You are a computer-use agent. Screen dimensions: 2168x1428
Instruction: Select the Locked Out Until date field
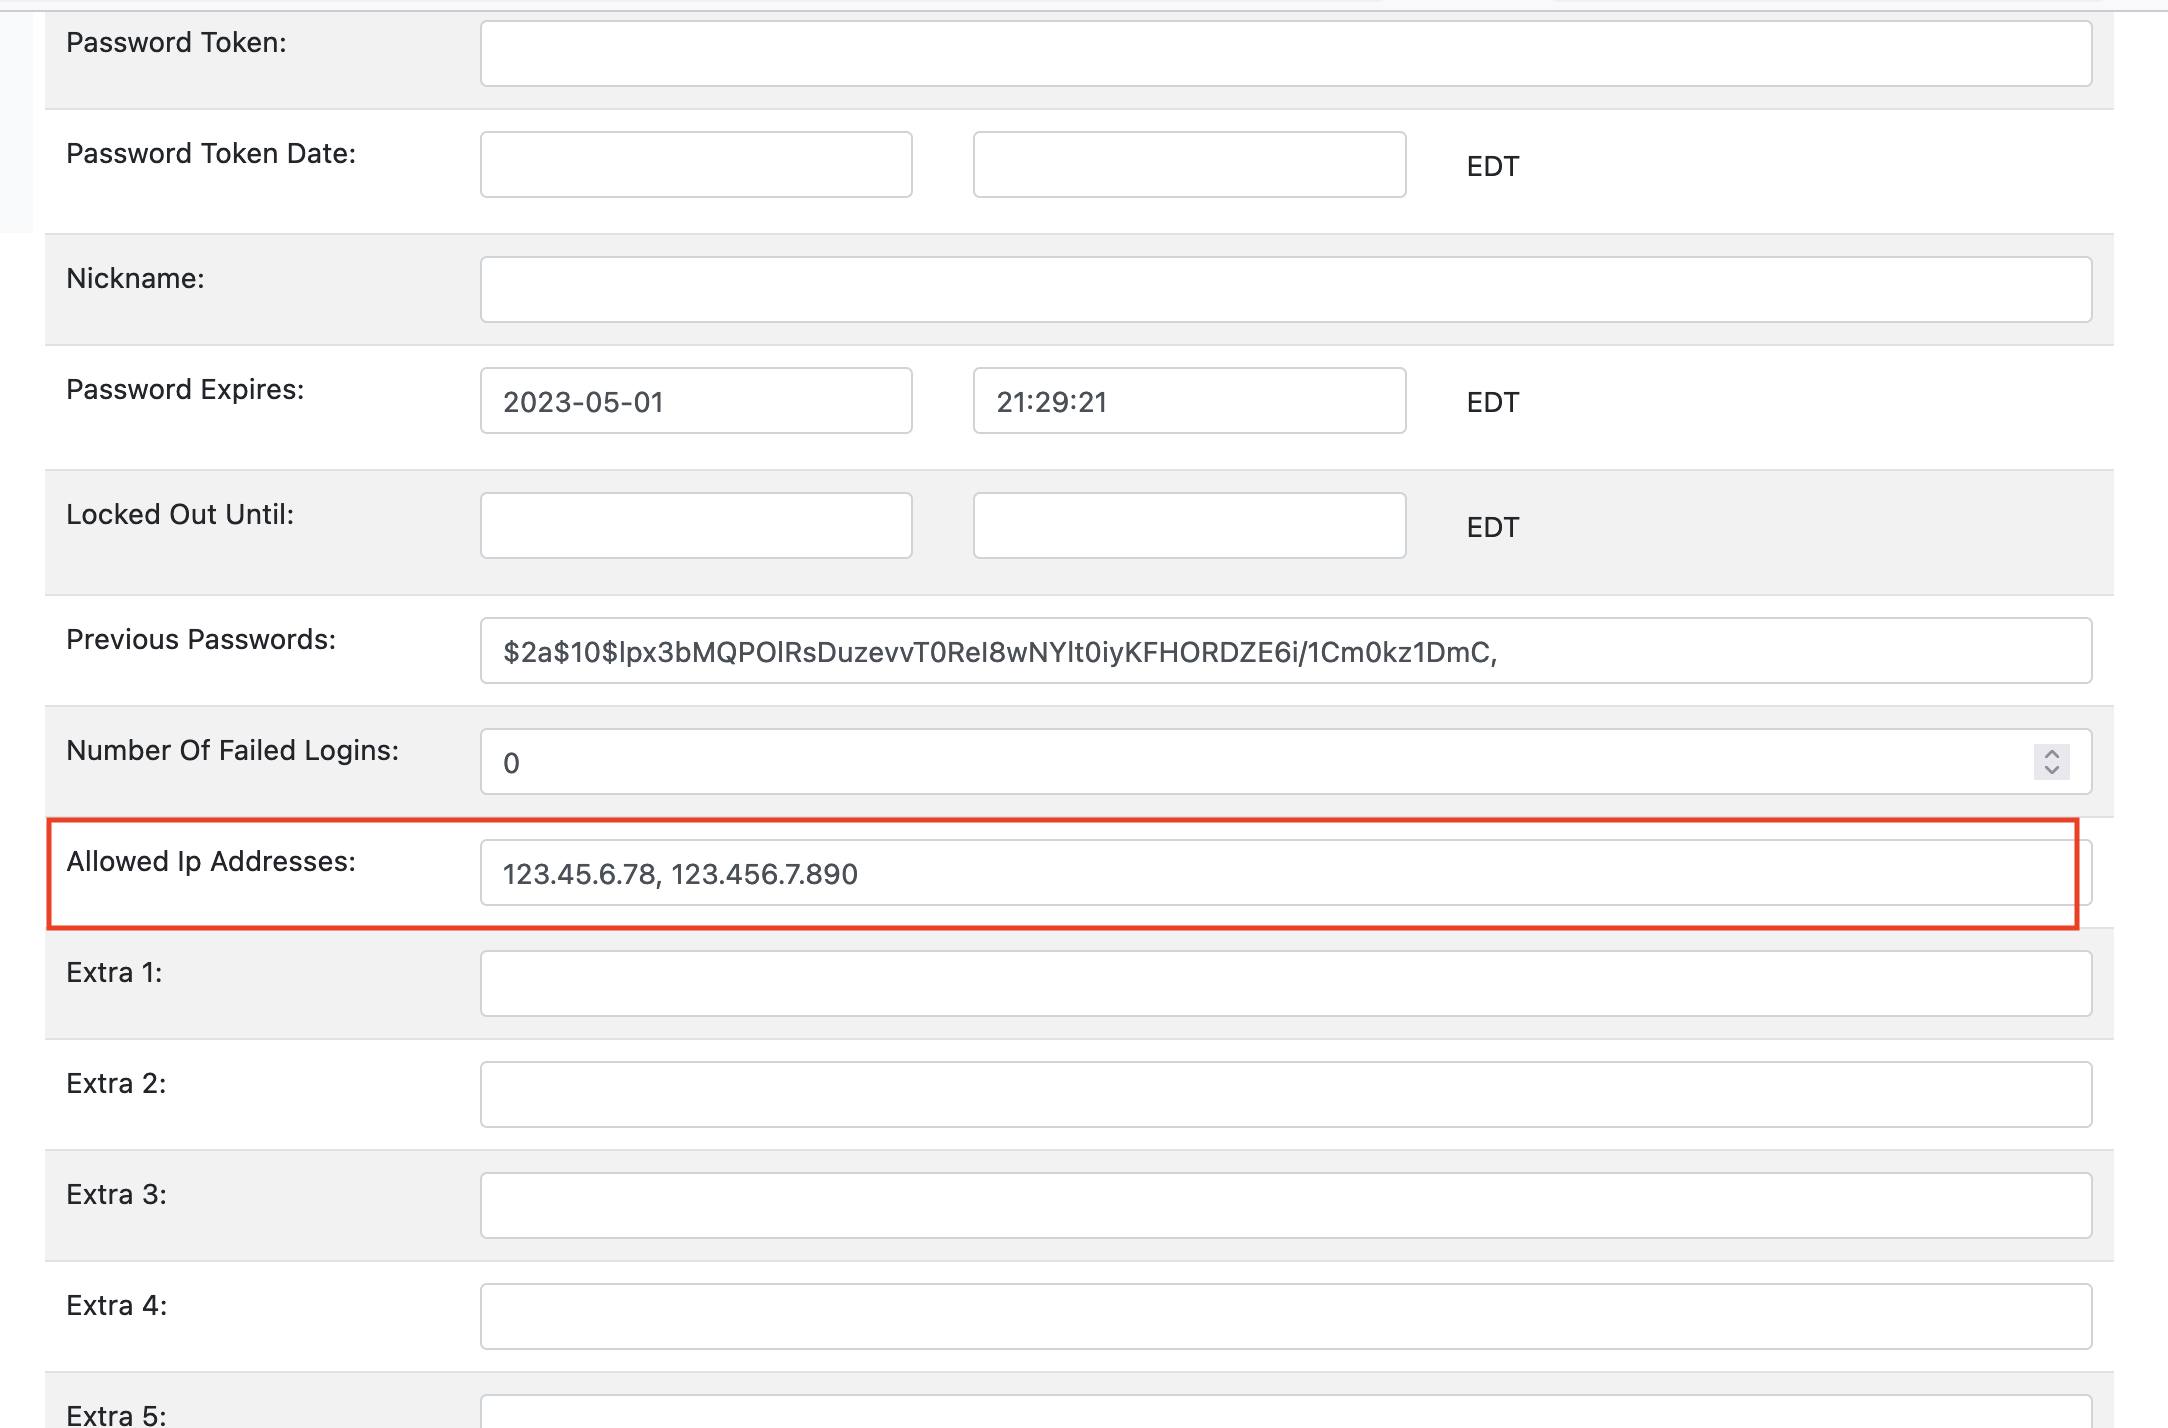(696, 526)
